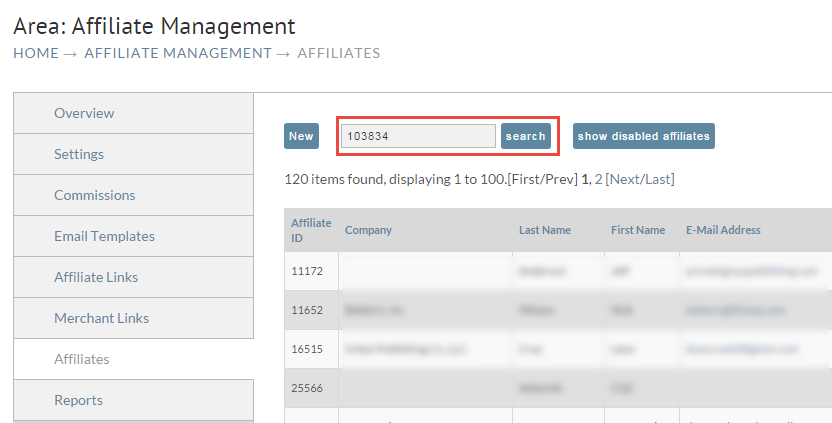
Task: Open the Reports sidebar item
Action: [134, 400]
